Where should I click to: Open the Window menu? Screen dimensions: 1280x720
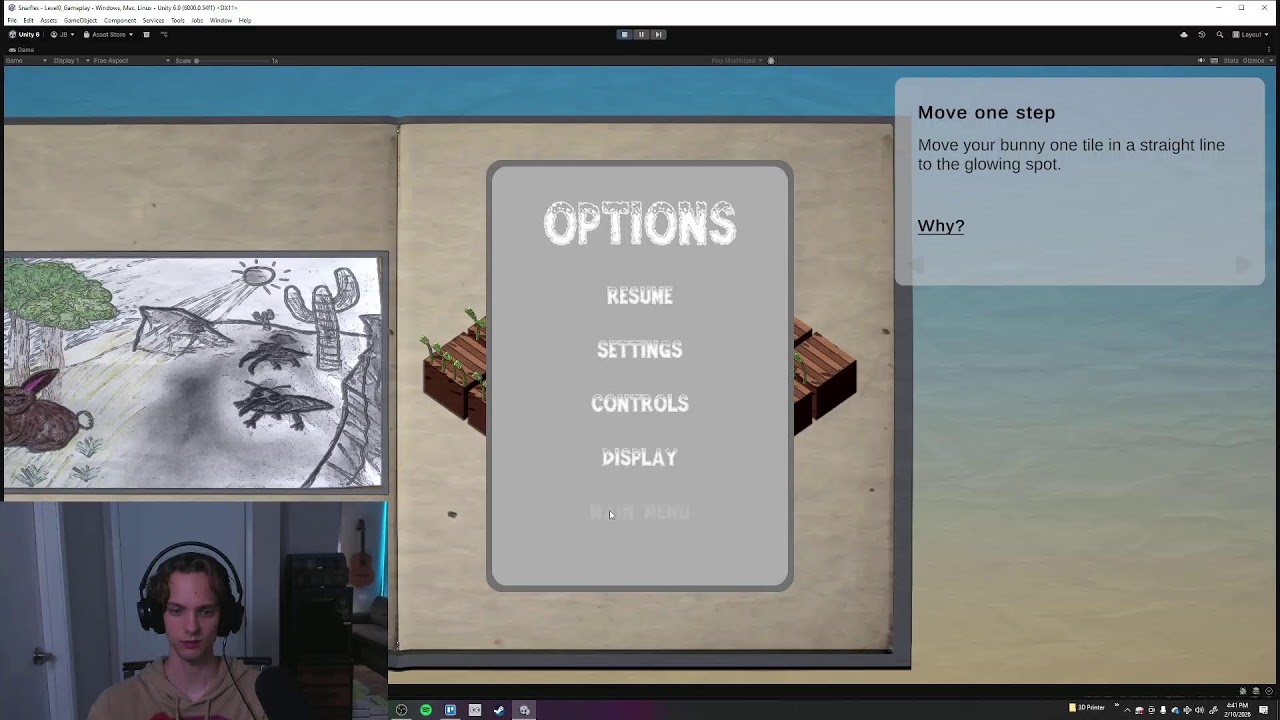point(221,20)
